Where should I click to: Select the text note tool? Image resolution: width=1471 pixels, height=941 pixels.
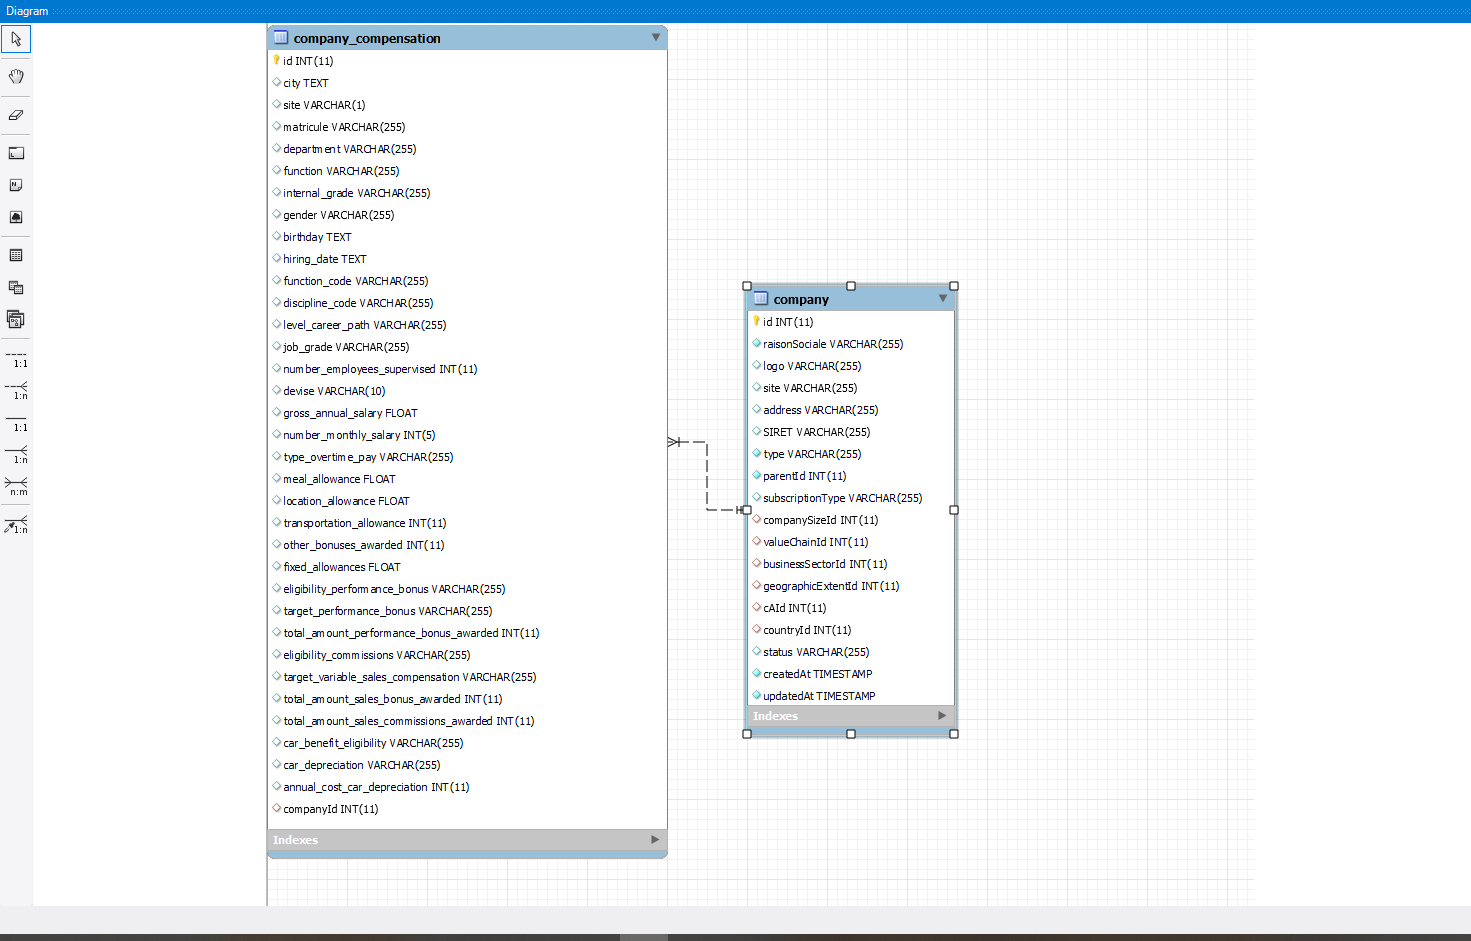point(16,185)
